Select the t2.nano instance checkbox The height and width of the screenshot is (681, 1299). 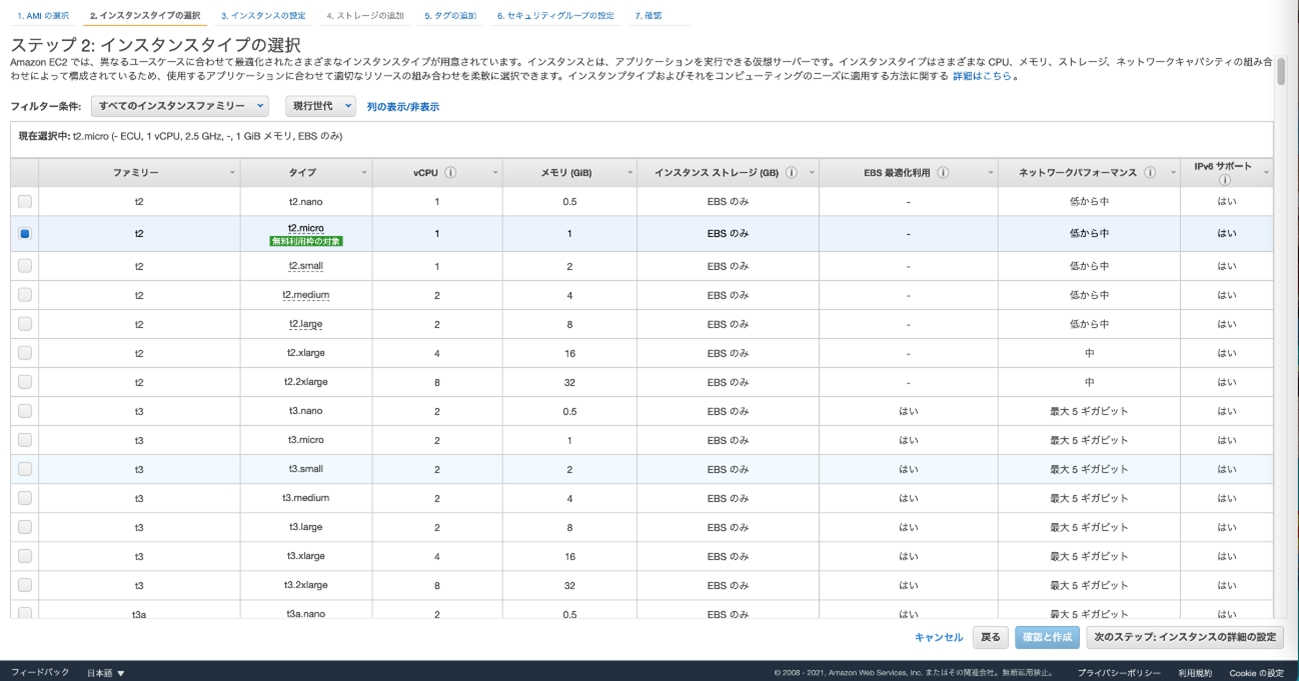click(x=25, y=202)
